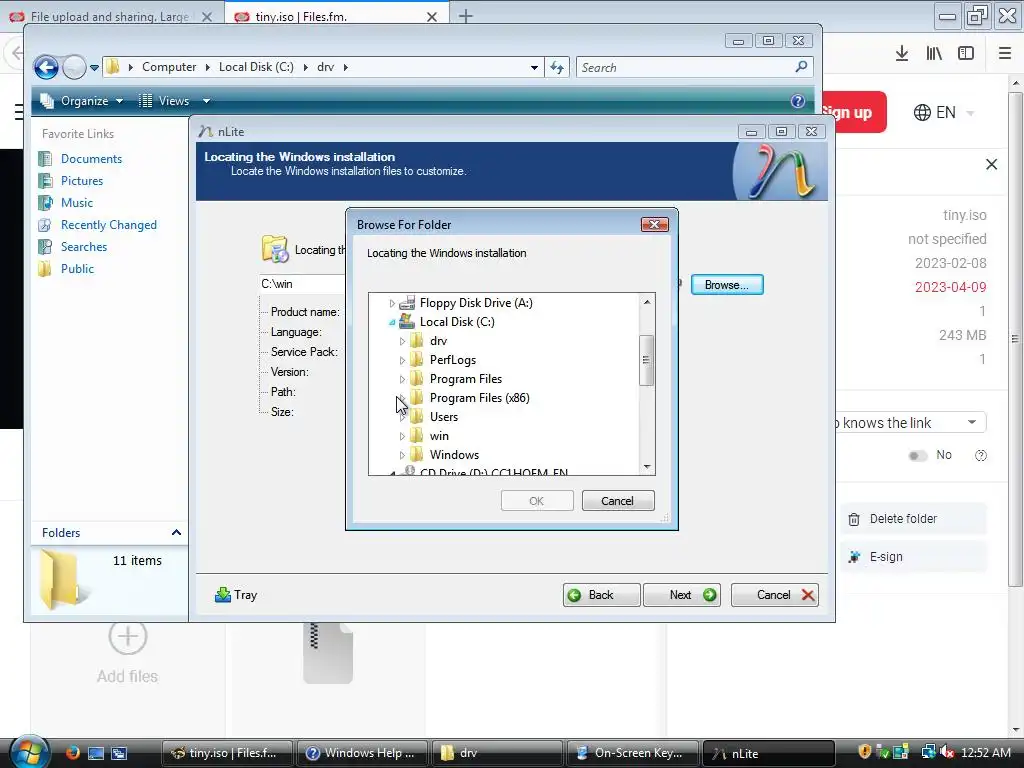This screenshot has width=1024, height=768.
Task: Click Explorer forward arrow button
Action: click(74, 67)
